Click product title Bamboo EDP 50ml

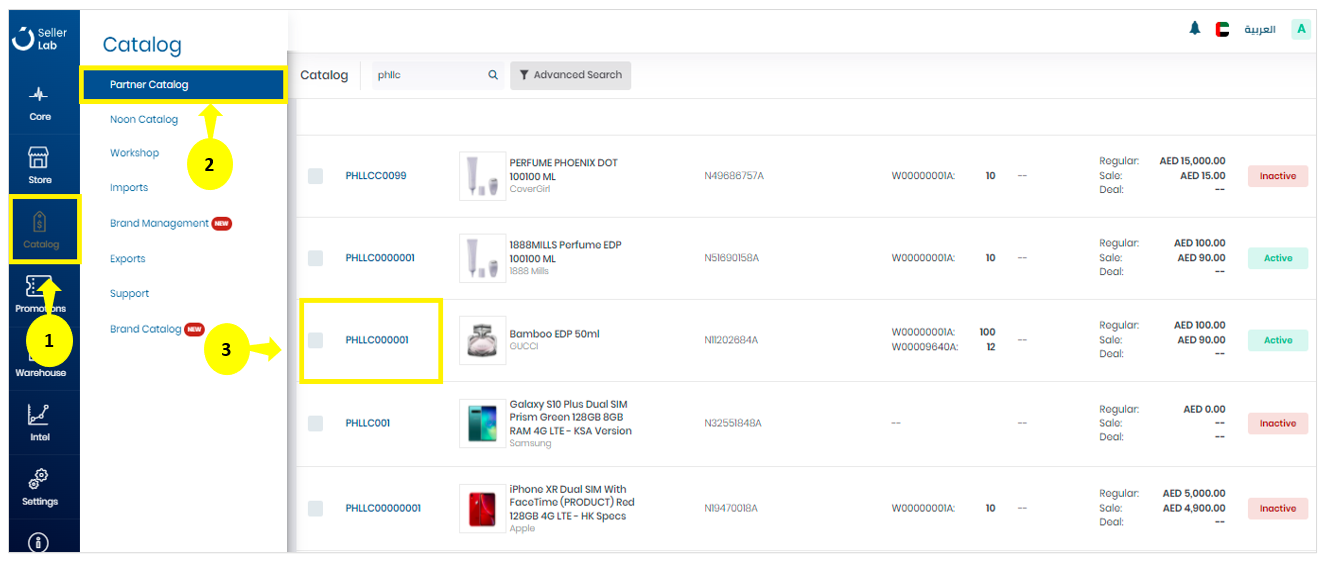[x=554, y=334]
